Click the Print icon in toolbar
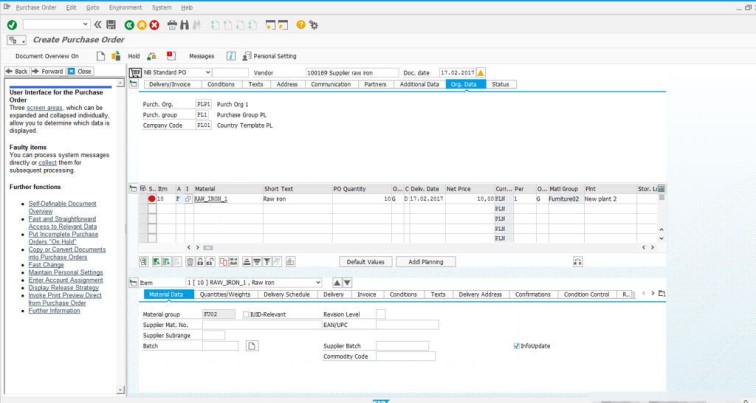The width and height of the screenshot is (756, 403). 172,24
